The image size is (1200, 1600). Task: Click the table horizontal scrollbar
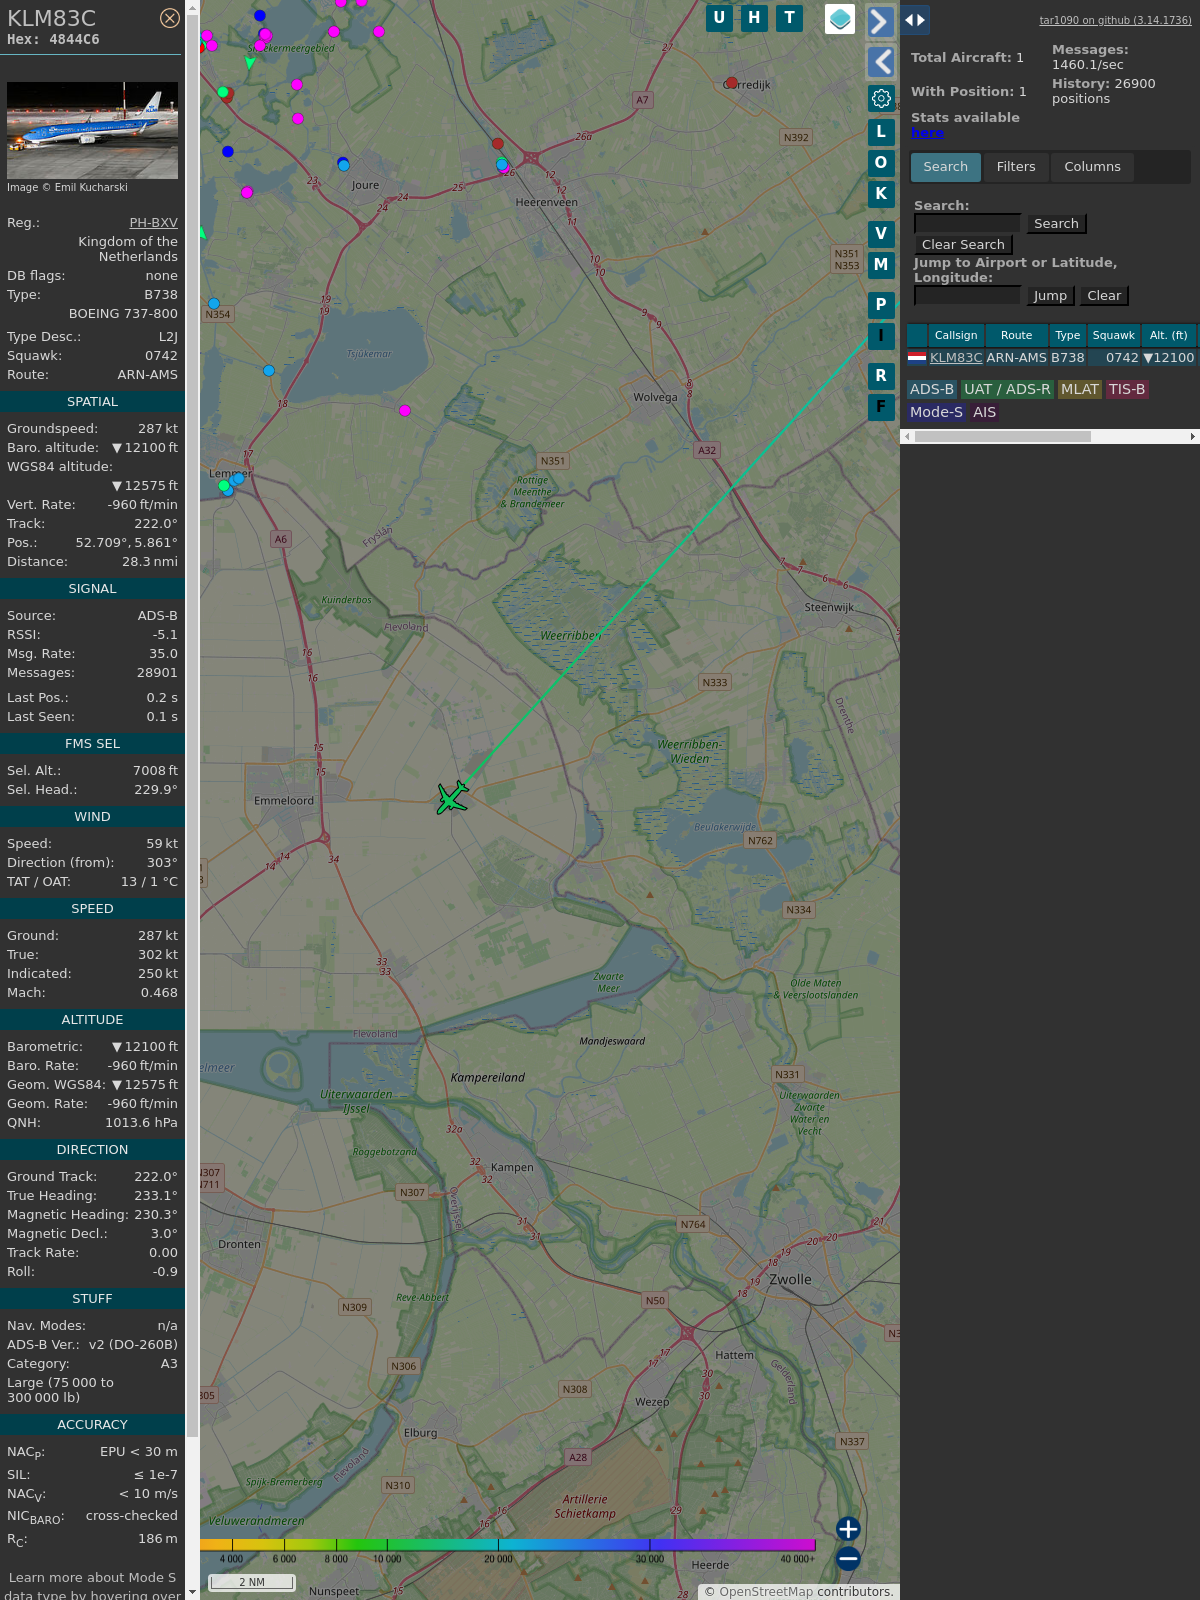click(1003, 437)
